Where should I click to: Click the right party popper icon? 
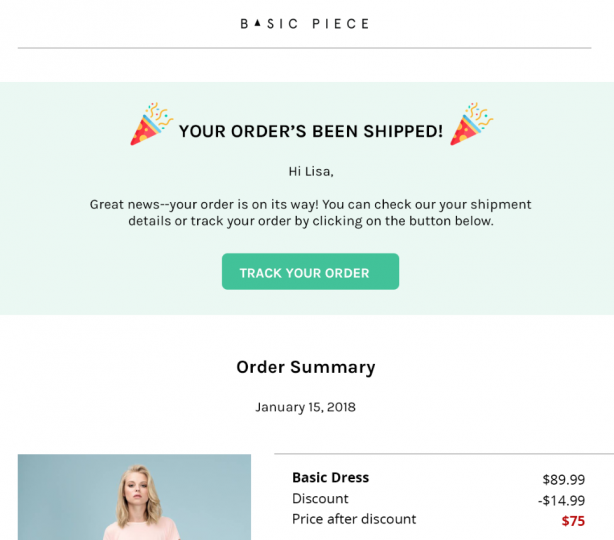470,124
